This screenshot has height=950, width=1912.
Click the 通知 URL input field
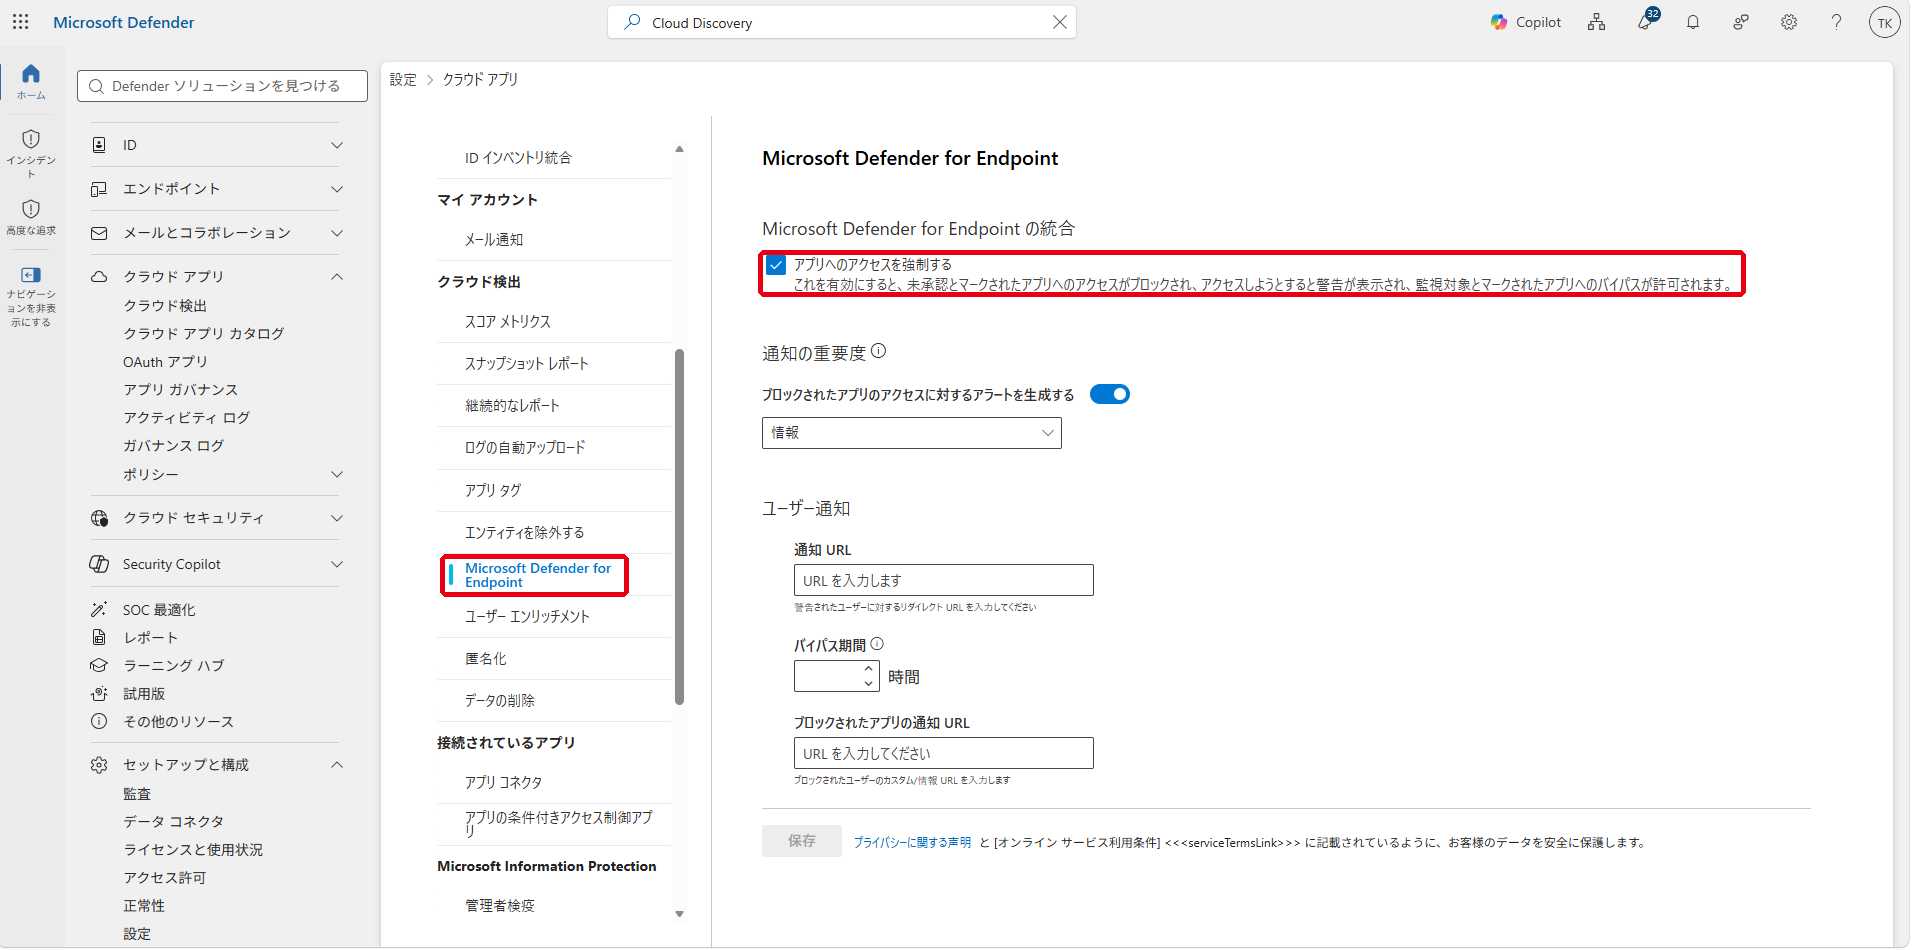943,580
